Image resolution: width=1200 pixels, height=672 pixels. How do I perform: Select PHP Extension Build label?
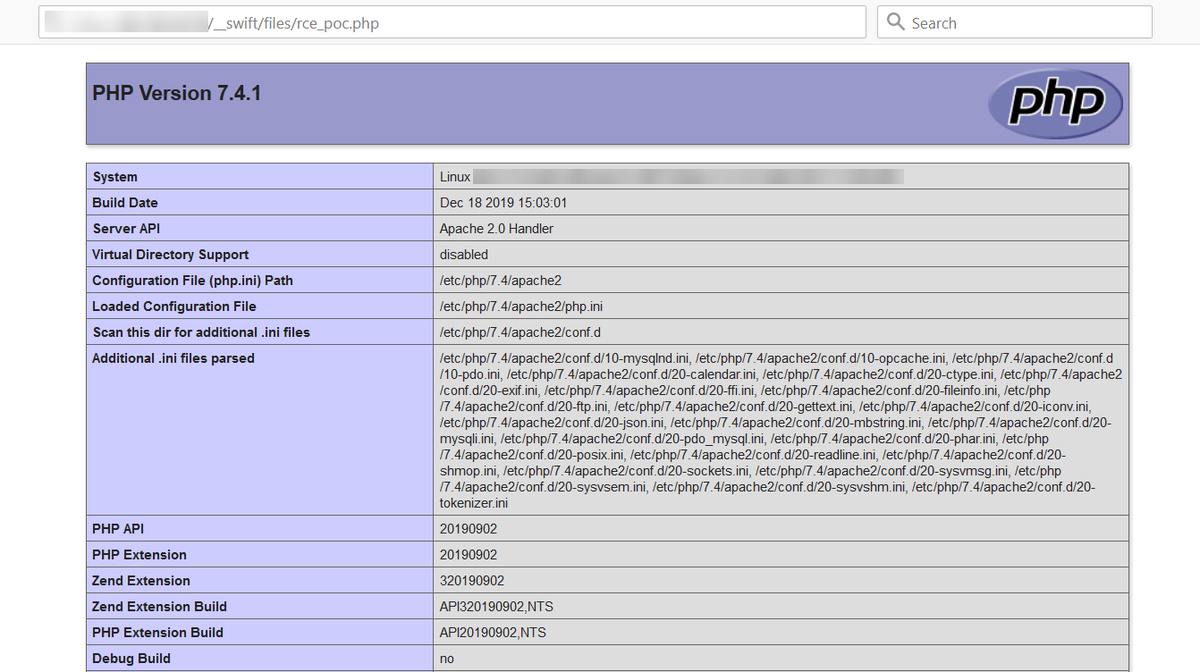pyautogui.click(x=157, y=633)
